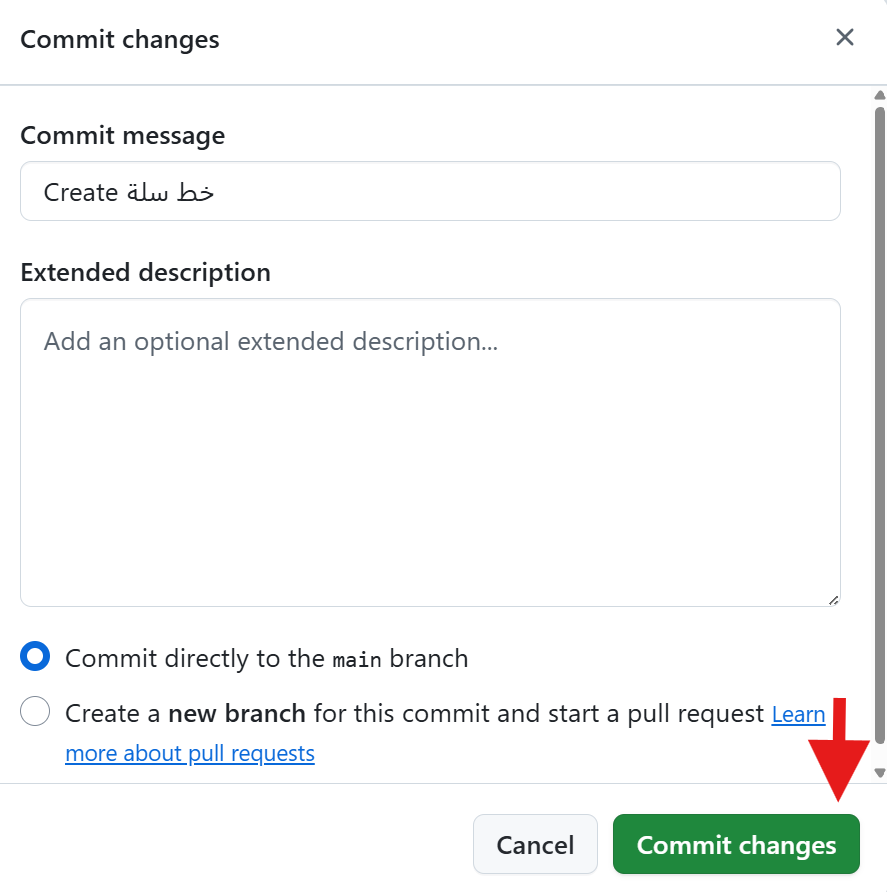The height and width of the screenshot is (892, 887).
Task: Open 'Learn more about pull requests' link
Action: click(x=190, y=753)
